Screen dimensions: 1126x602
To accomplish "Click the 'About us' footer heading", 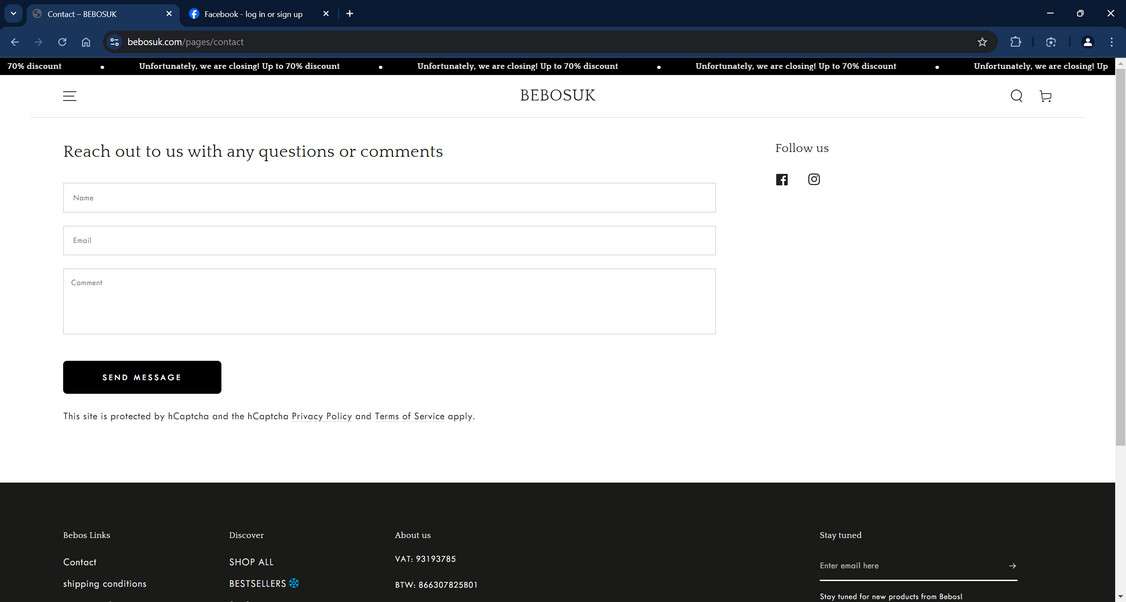I will coord(413,535).
